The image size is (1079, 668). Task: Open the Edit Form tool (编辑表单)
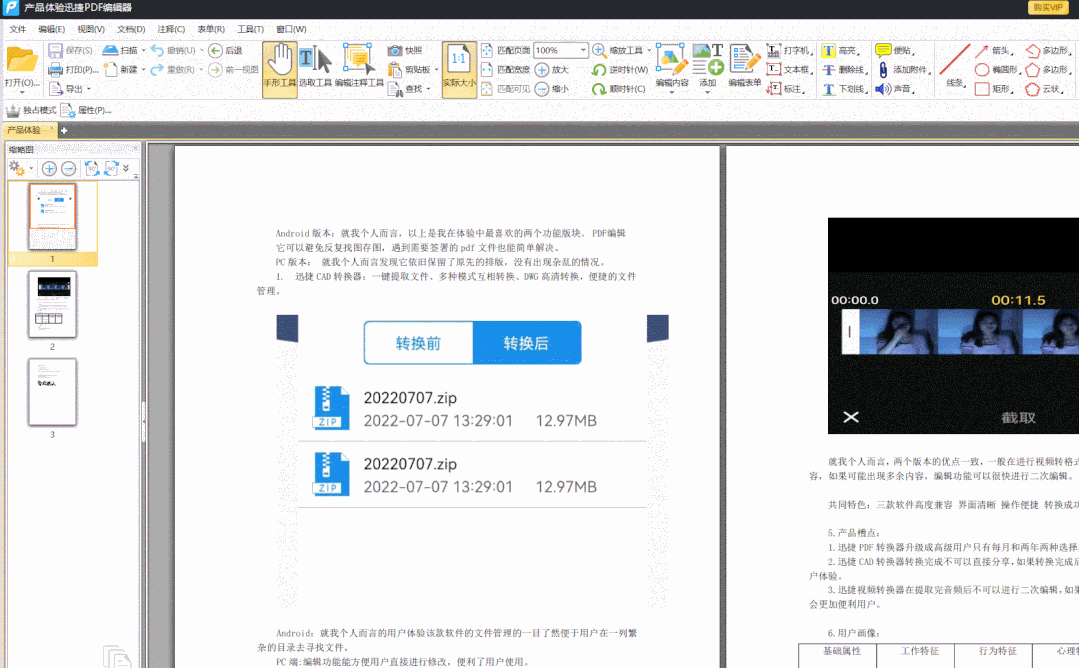point(745,66)
